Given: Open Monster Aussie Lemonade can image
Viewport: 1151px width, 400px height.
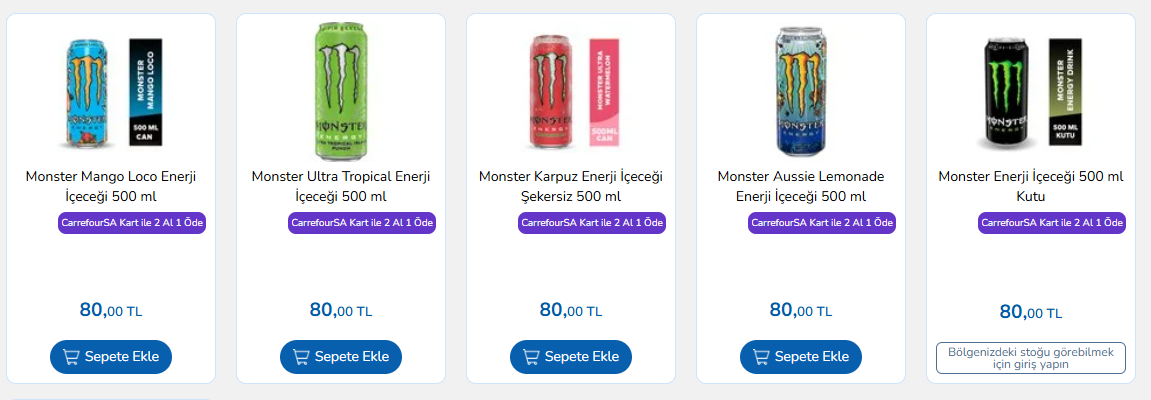Looking at the screenshot, I should pos(801,90).
